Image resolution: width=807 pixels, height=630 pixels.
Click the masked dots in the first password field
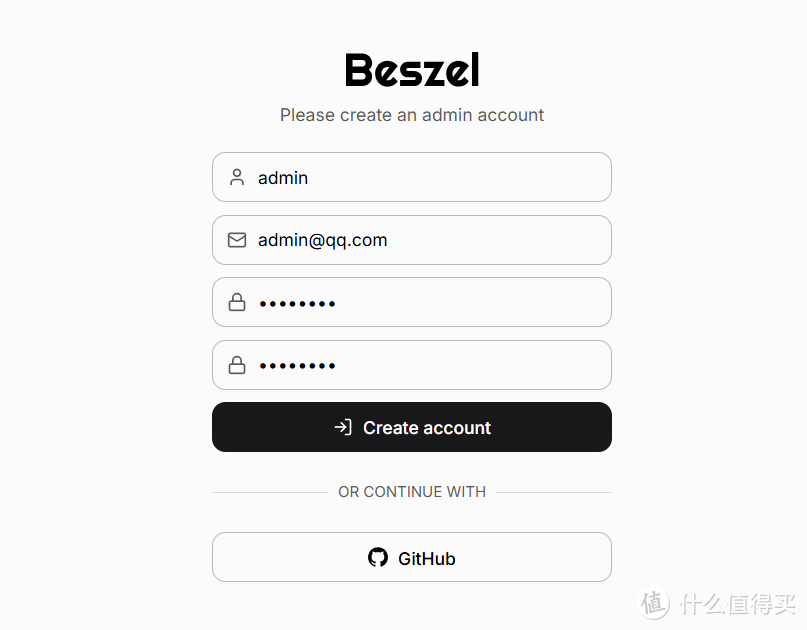coord(297,303)
